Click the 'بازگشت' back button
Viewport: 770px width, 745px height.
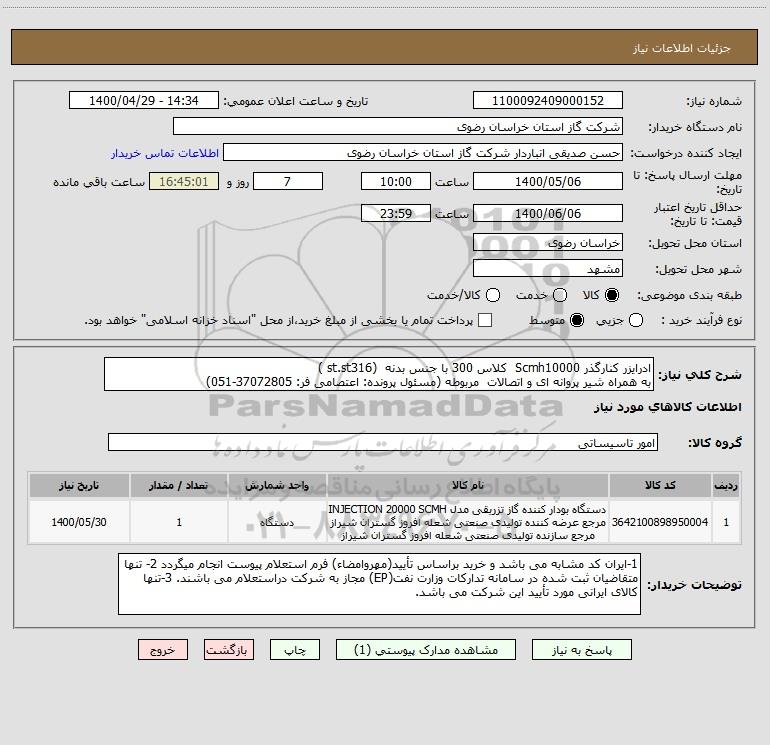coord(229,650)
